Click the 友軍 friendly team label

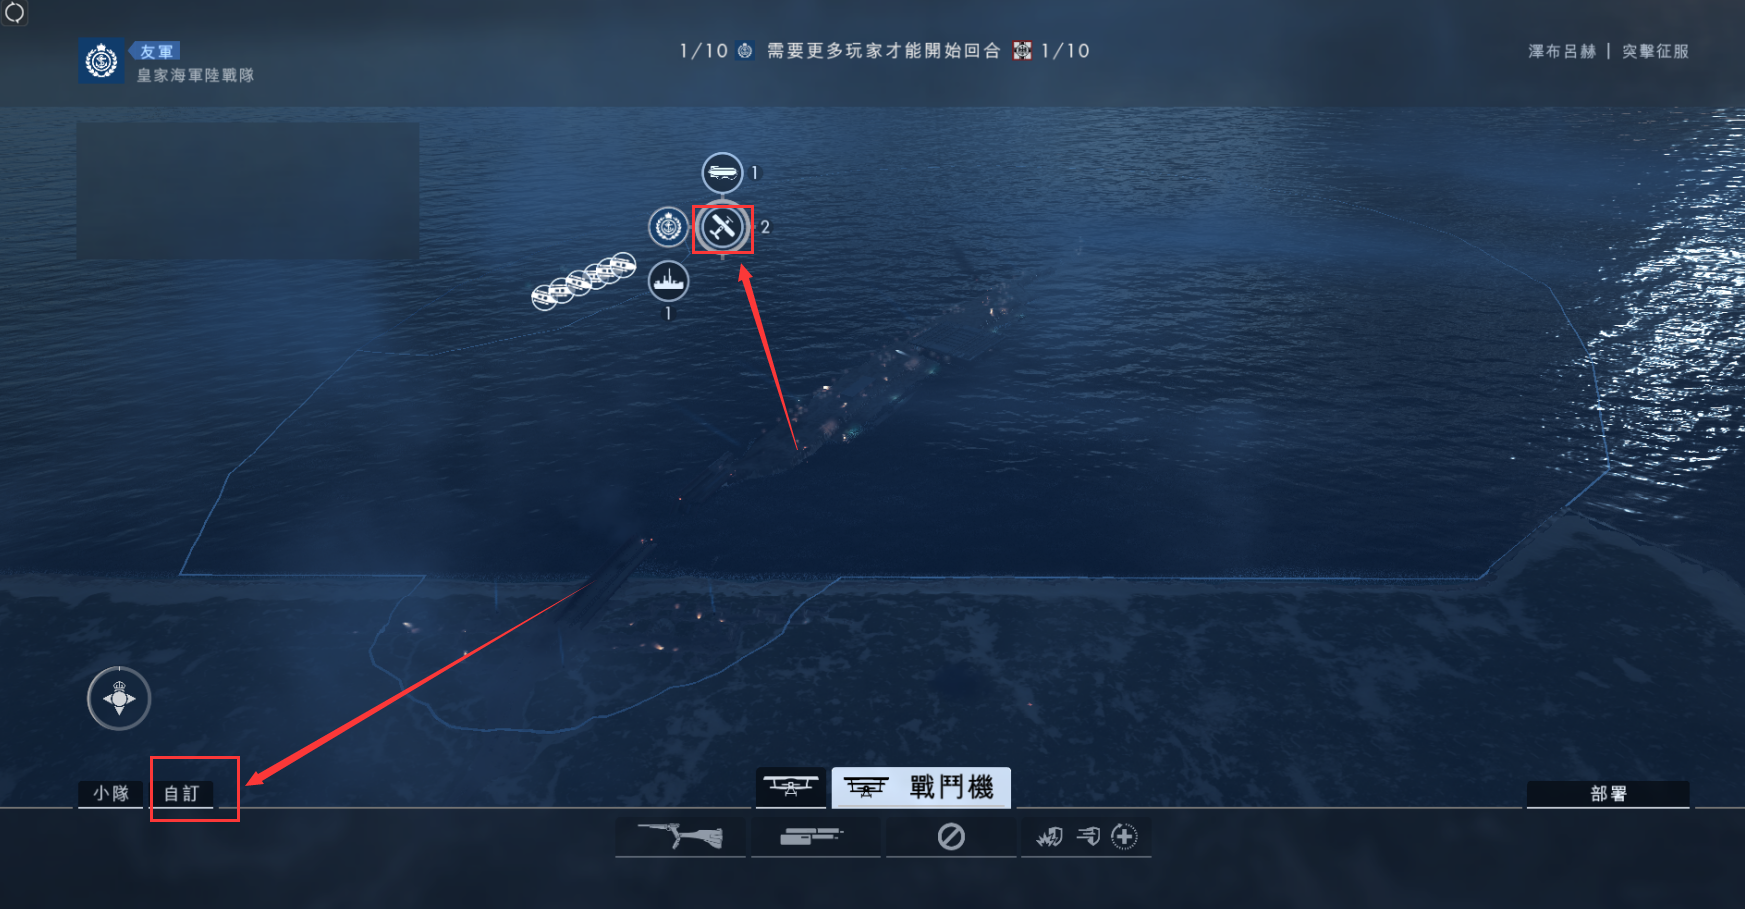coord(156,51)
